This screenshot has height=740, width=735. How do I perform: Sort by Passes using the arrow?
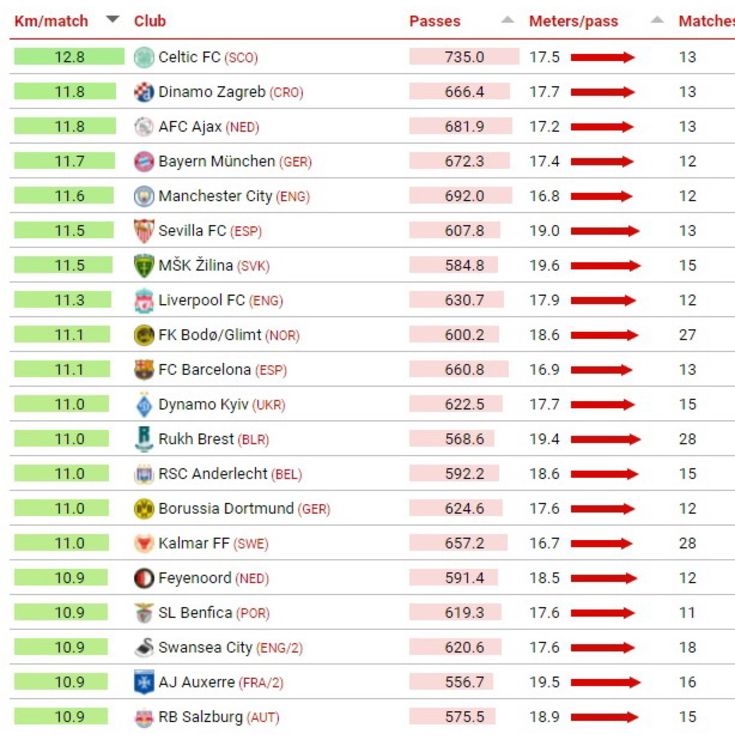pos(507,20)
